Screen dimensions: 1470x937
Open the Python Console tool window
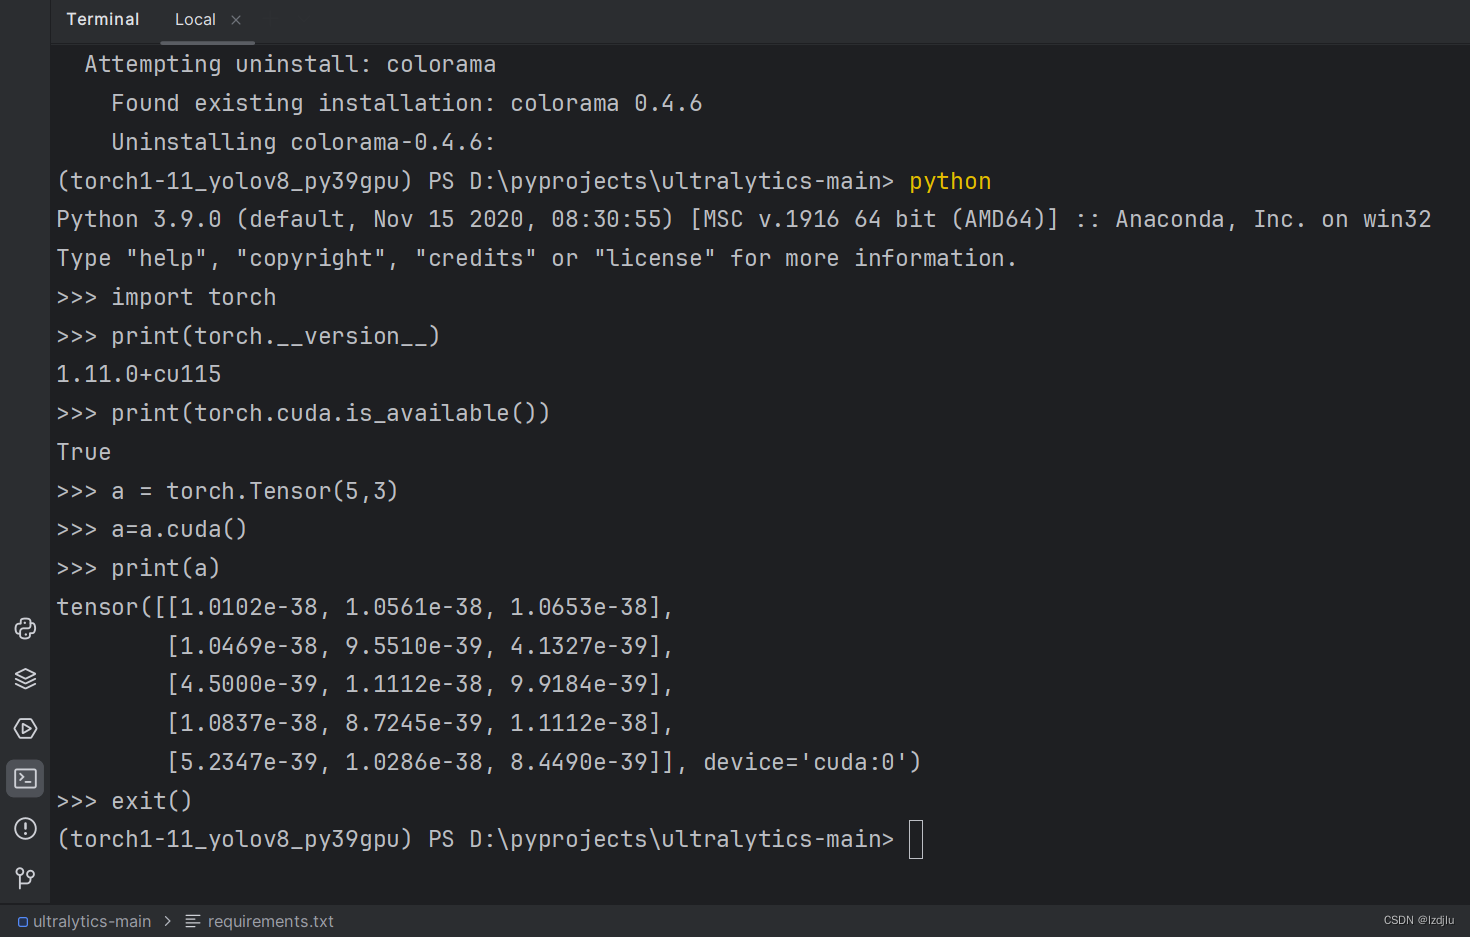25,629
